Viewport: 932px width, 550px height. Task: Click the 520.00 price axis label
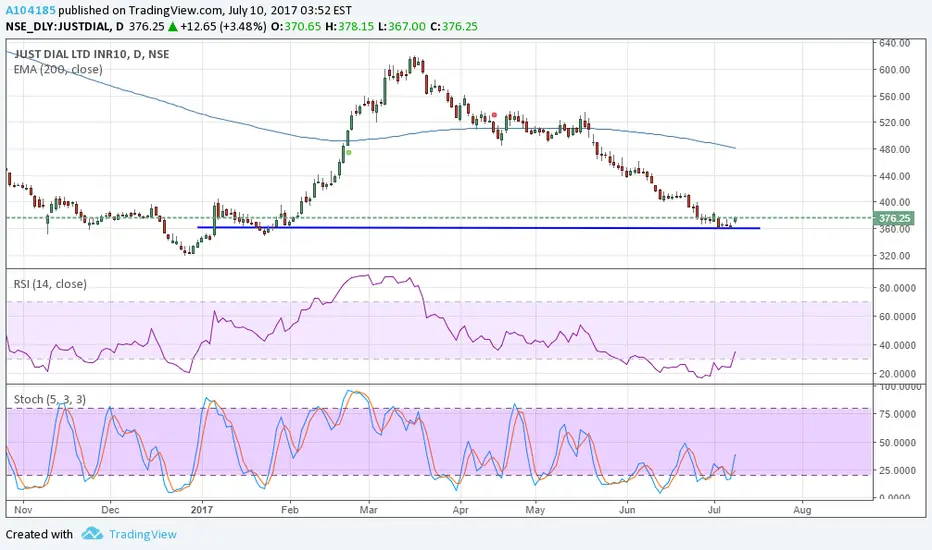point(895,122)
